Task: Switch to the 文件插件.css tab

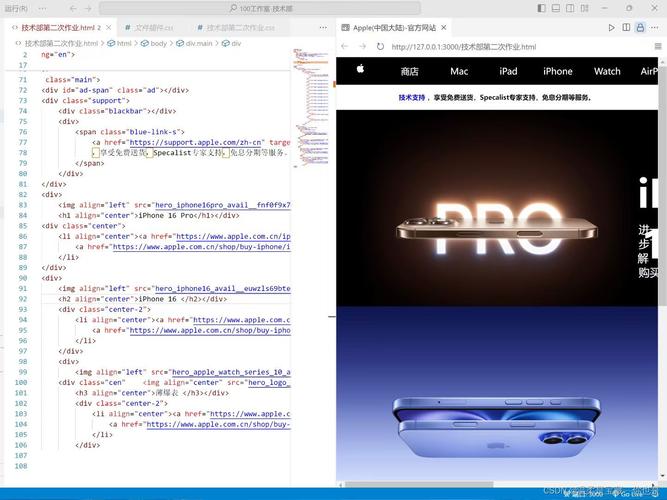Action: tap(153, 28)
